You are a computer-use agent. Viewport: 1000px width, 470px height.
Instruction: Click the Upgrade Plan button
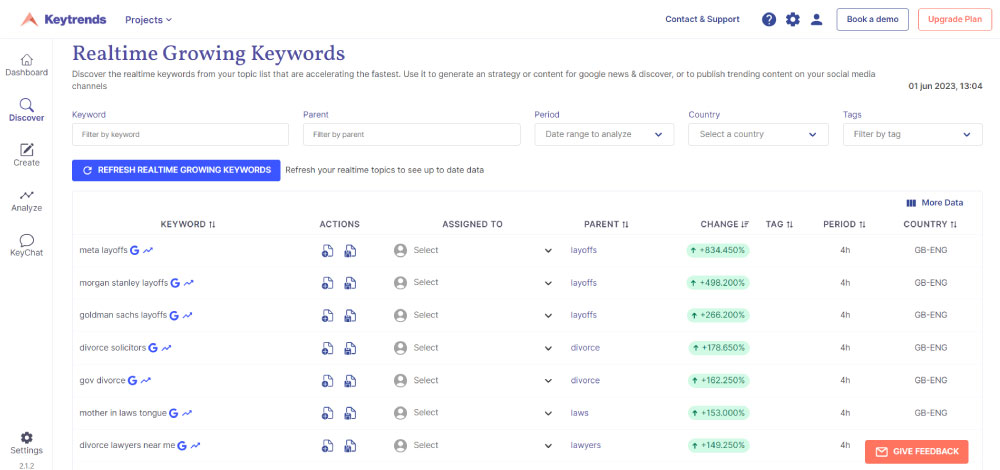click(954, 20)
